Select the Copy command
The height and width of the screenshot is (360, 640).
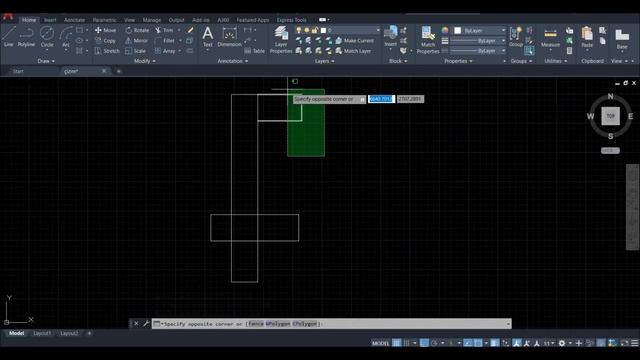click(105, 40)
